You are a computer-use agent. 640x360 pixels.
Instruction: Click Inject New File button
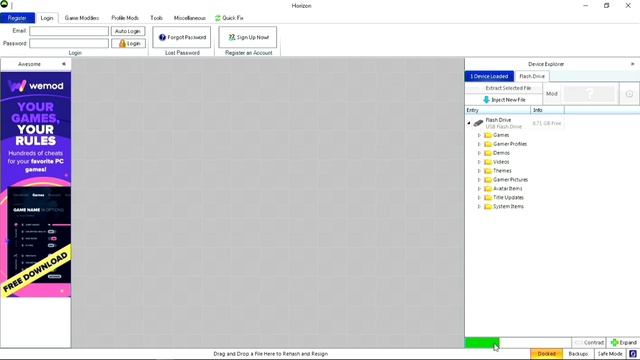(x=504, y=100)
